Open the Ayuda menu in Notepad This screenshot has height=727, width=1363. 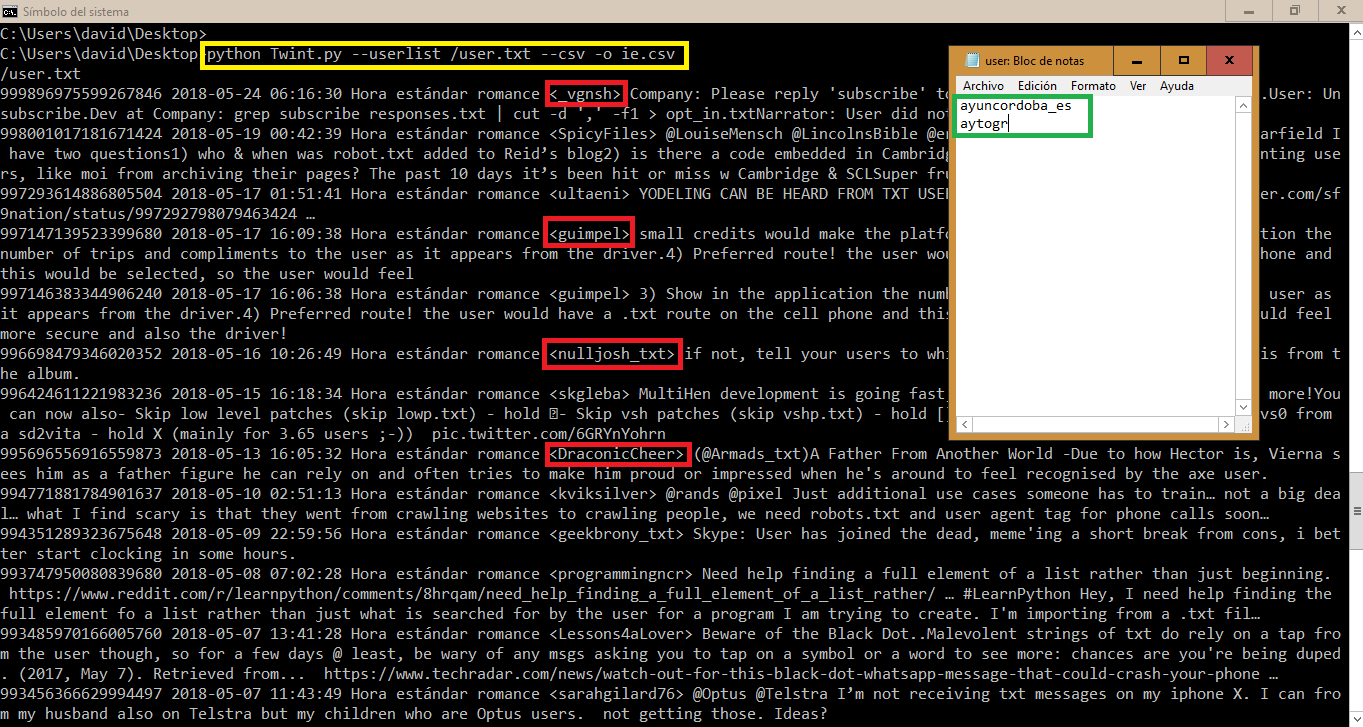pos(1177,86)
